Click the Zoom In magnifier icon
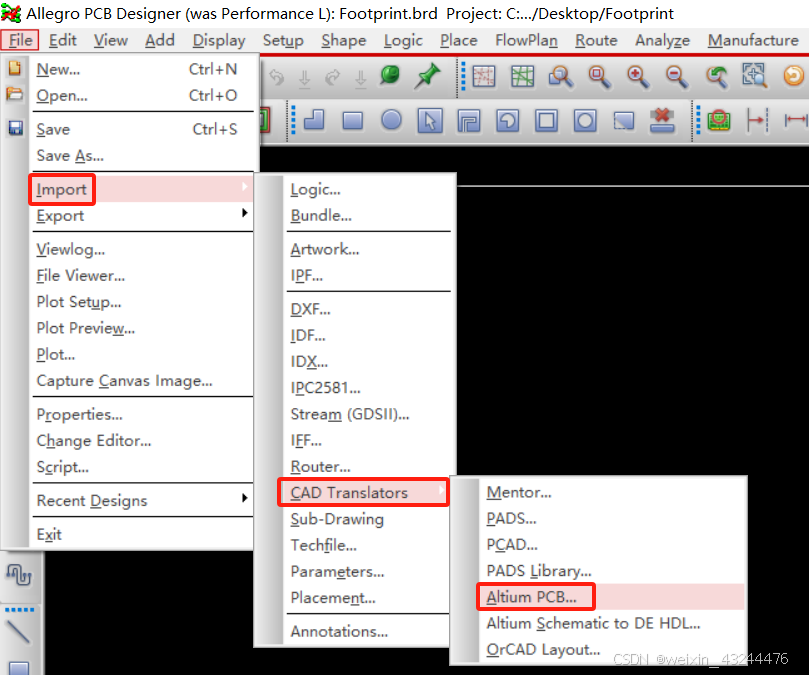809x675 pixels. pyautogui.click(x=638, y=76)
